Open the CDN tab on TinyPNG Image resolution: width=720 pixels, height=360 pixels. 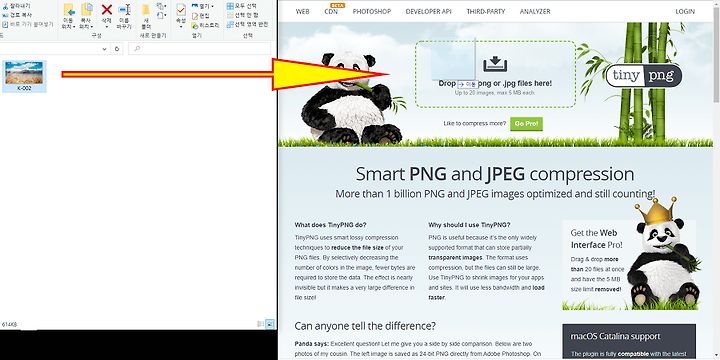point(331,11)
